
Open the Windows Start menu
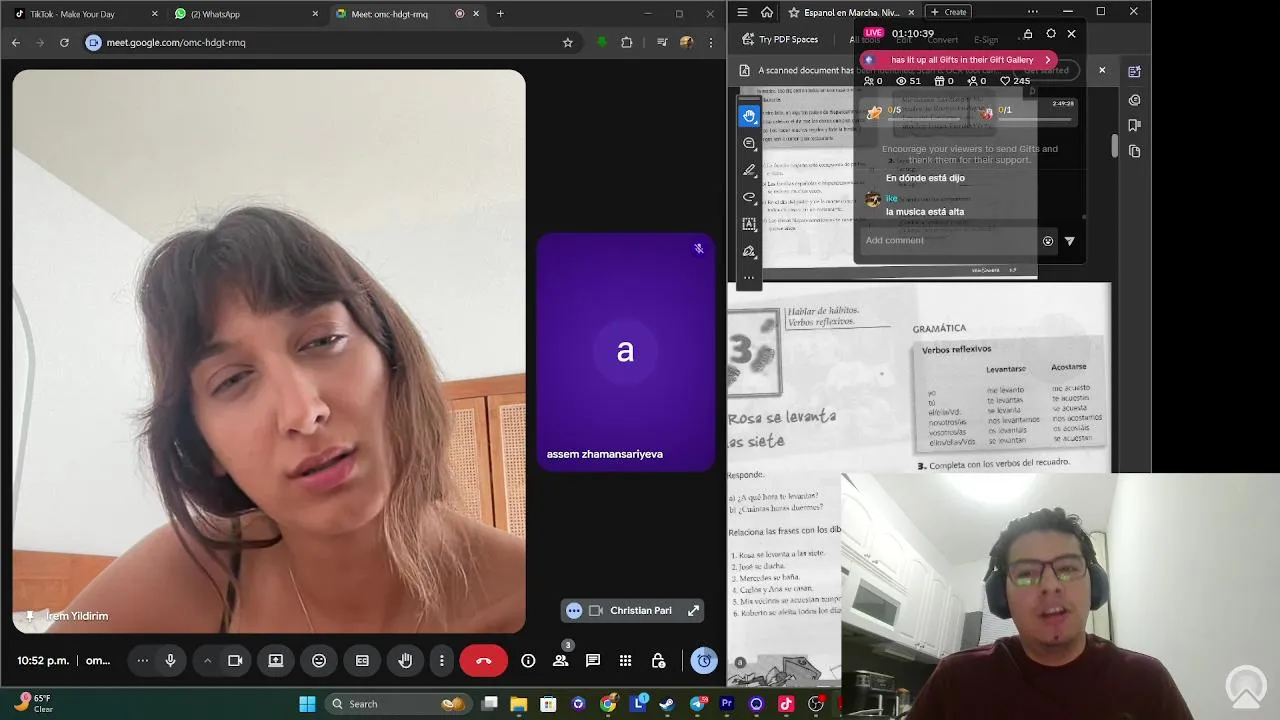coord(307,704)
